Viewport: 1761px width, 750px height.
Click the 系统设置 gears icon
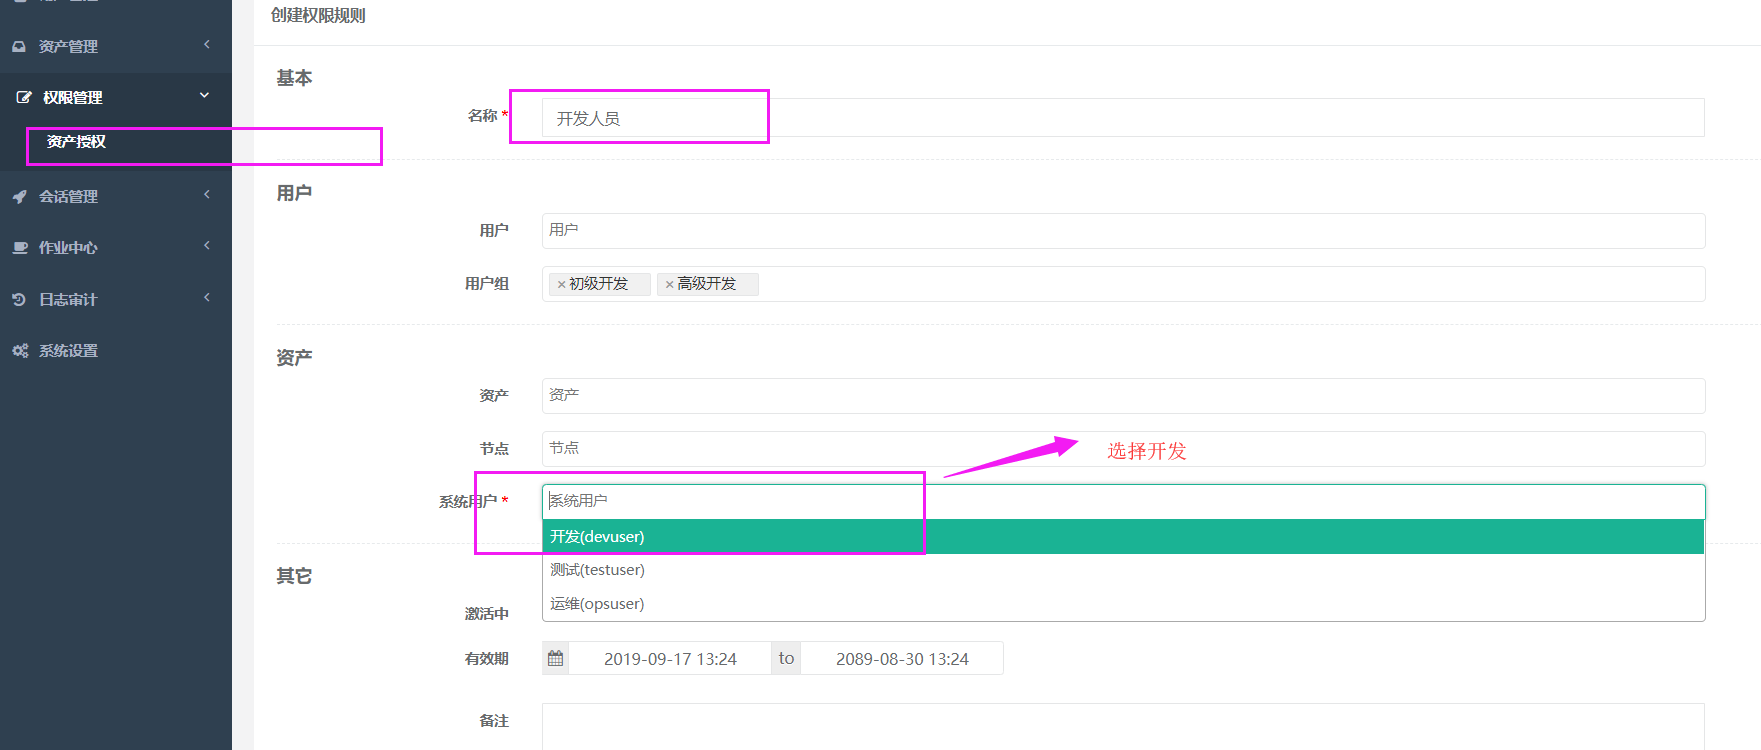[20, 350]
